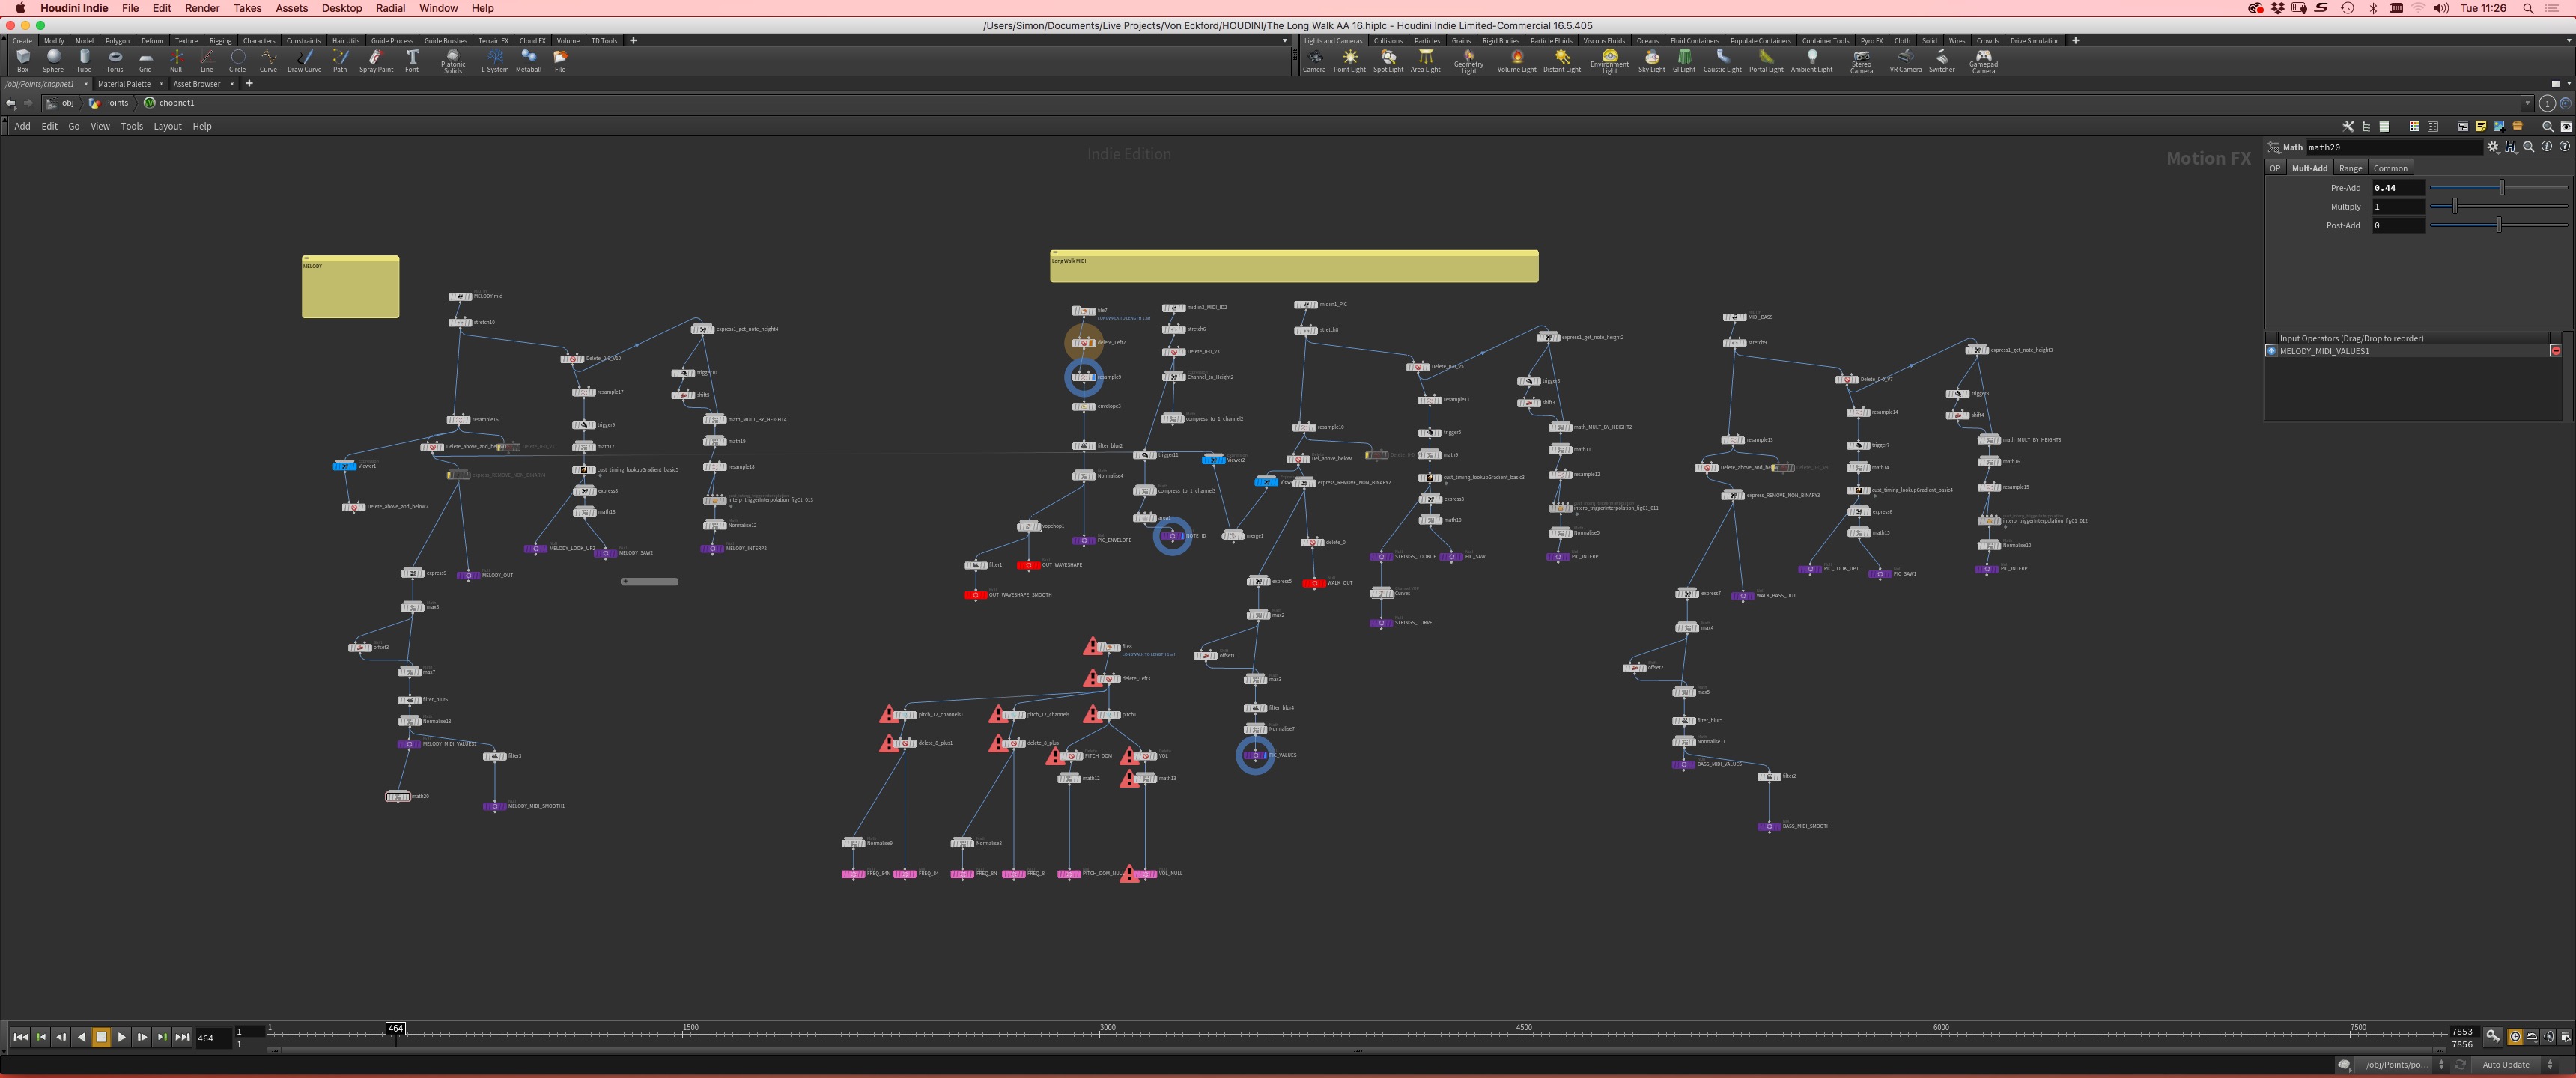This screenshot has width=2576, height=1078.
Task: Click the node info icon in parameter pane
Action: (2547, 147)
